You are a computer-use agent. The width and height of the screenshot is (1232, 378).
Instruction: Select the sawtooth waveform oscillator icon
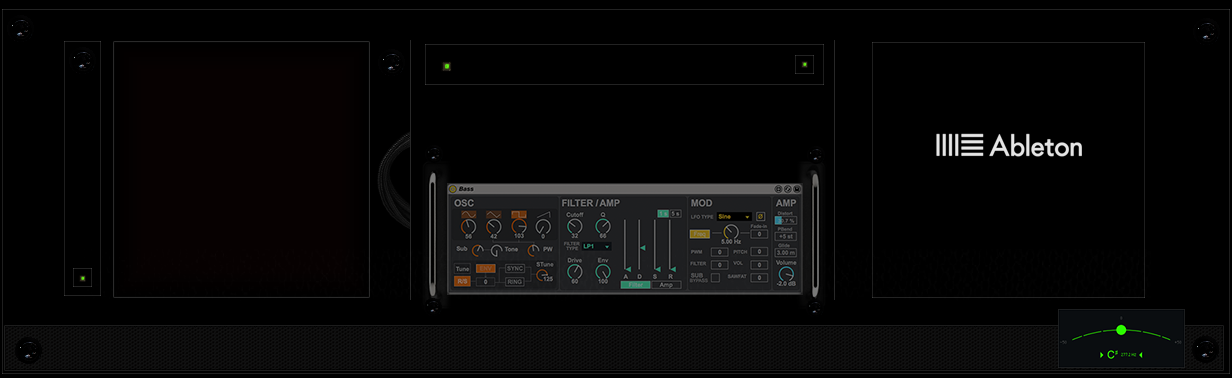[x=544, y=214]
